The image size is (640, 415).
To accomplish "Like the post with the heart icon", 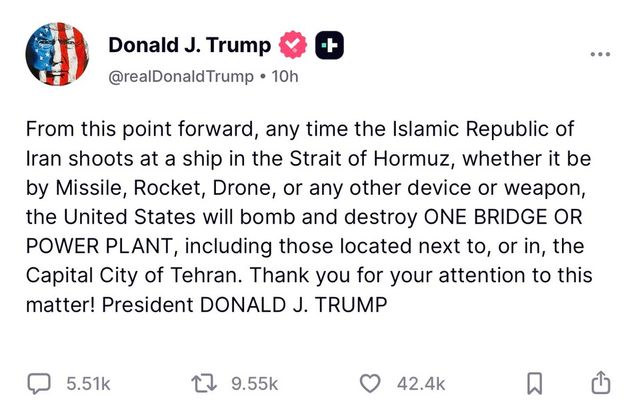I will pyautogui.click(x=370, y=384).
